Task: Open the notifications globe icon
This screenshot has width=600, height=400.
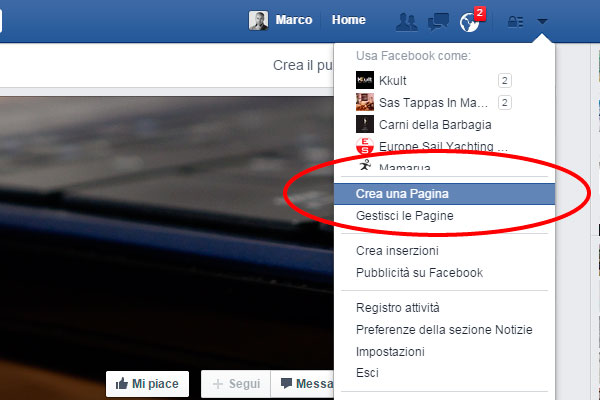Action: click(469, 23)
